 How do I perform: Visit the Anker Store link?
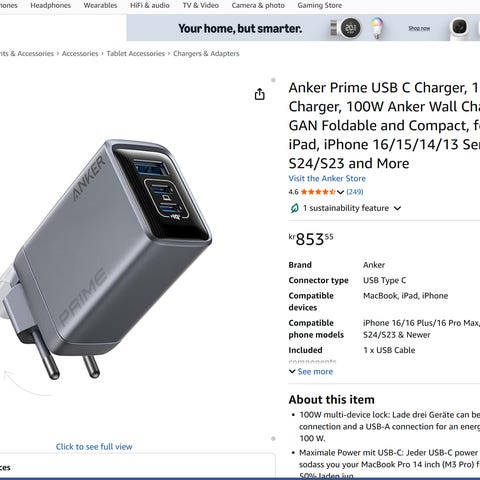coord(327,178)
